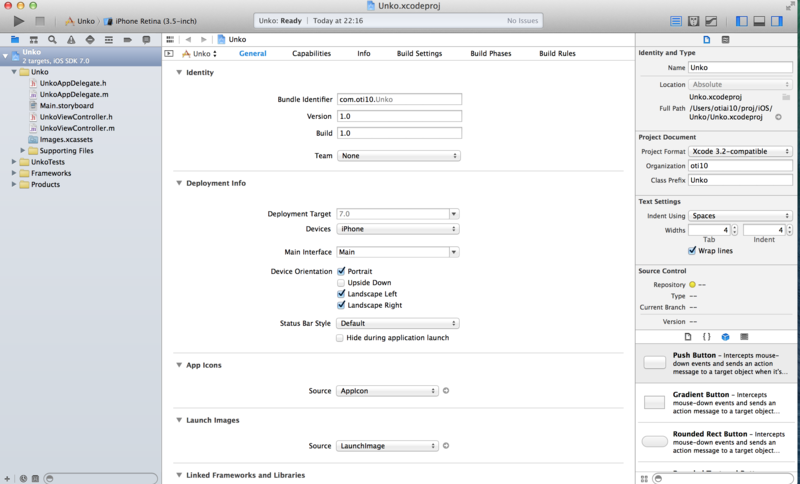800x484 pixels.
Task: Select Images.xcassets in the navigator
Action: click(x=66, y=139)
